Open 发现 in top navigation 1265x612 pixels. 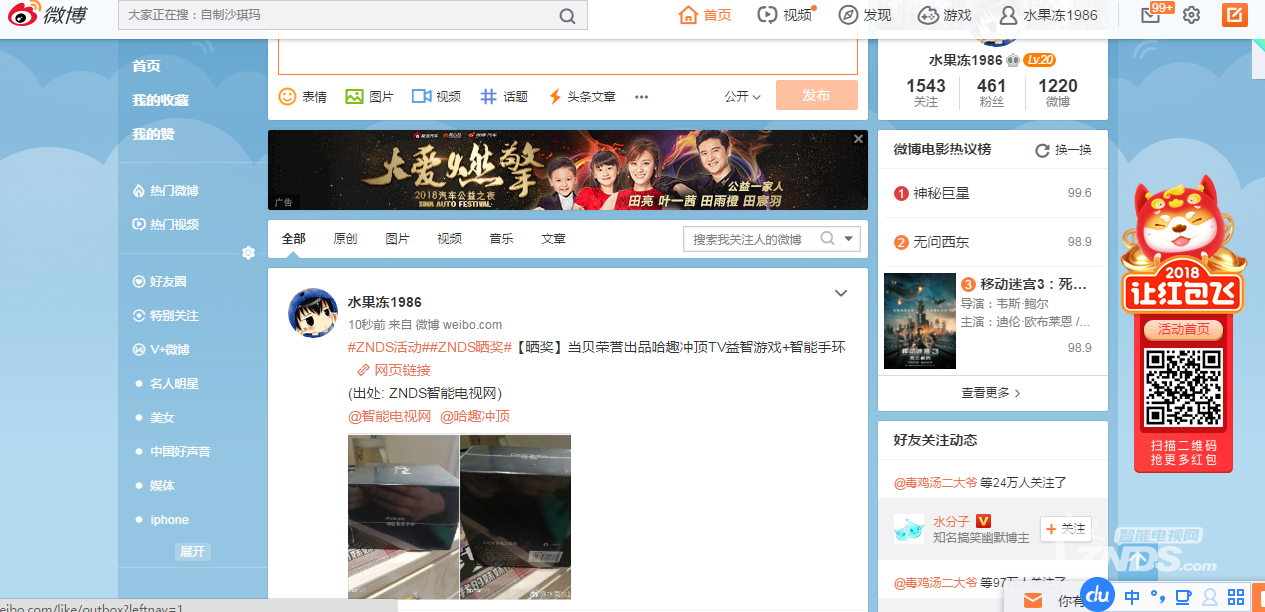(x=865, y=15)
